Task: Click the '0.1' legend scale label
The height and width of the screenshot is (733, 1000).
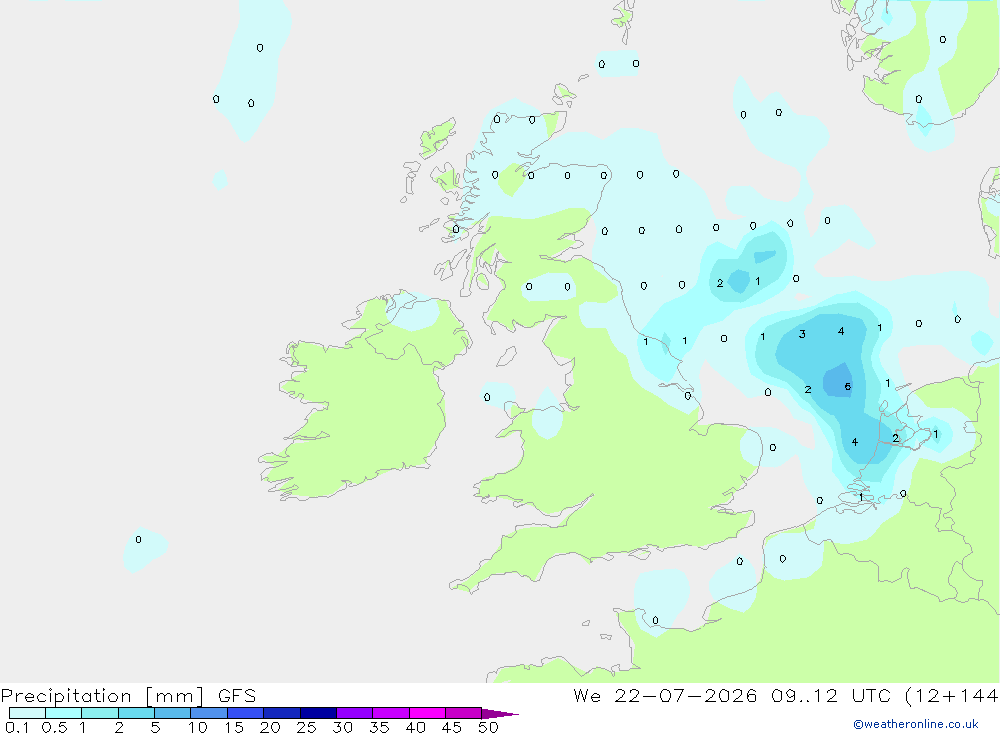Action: (17, 727)
